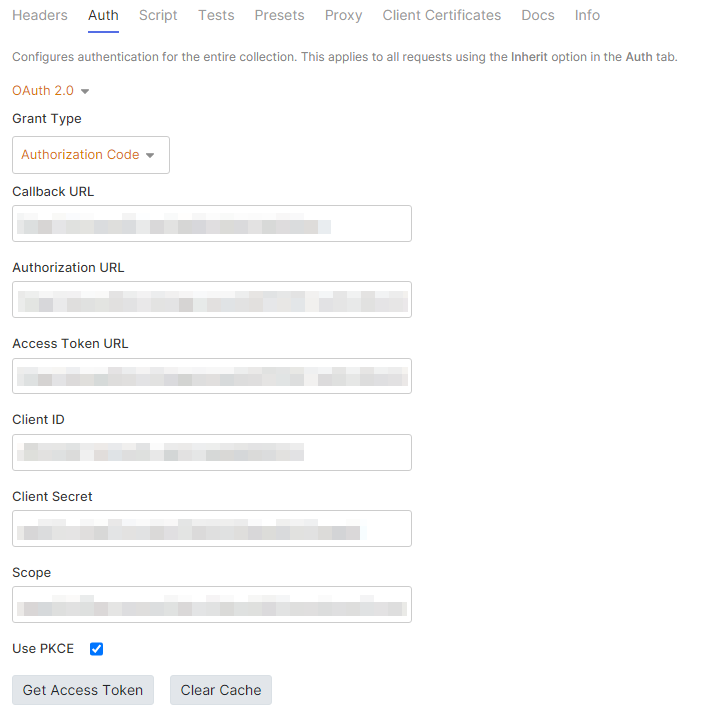Viewport: 703px width, 716px height.
Task: Click the Client ID input box
Action: coord(212,452)
